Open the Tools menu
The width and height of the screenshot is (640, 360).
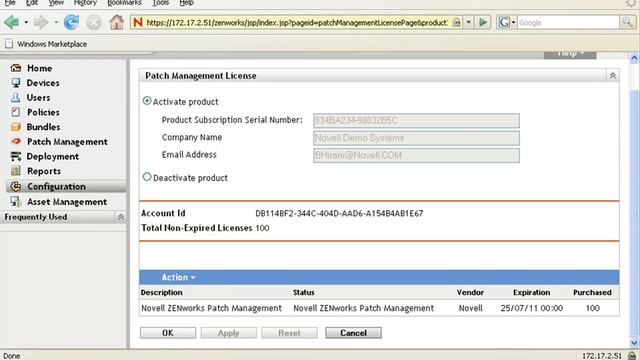(160, 3)
